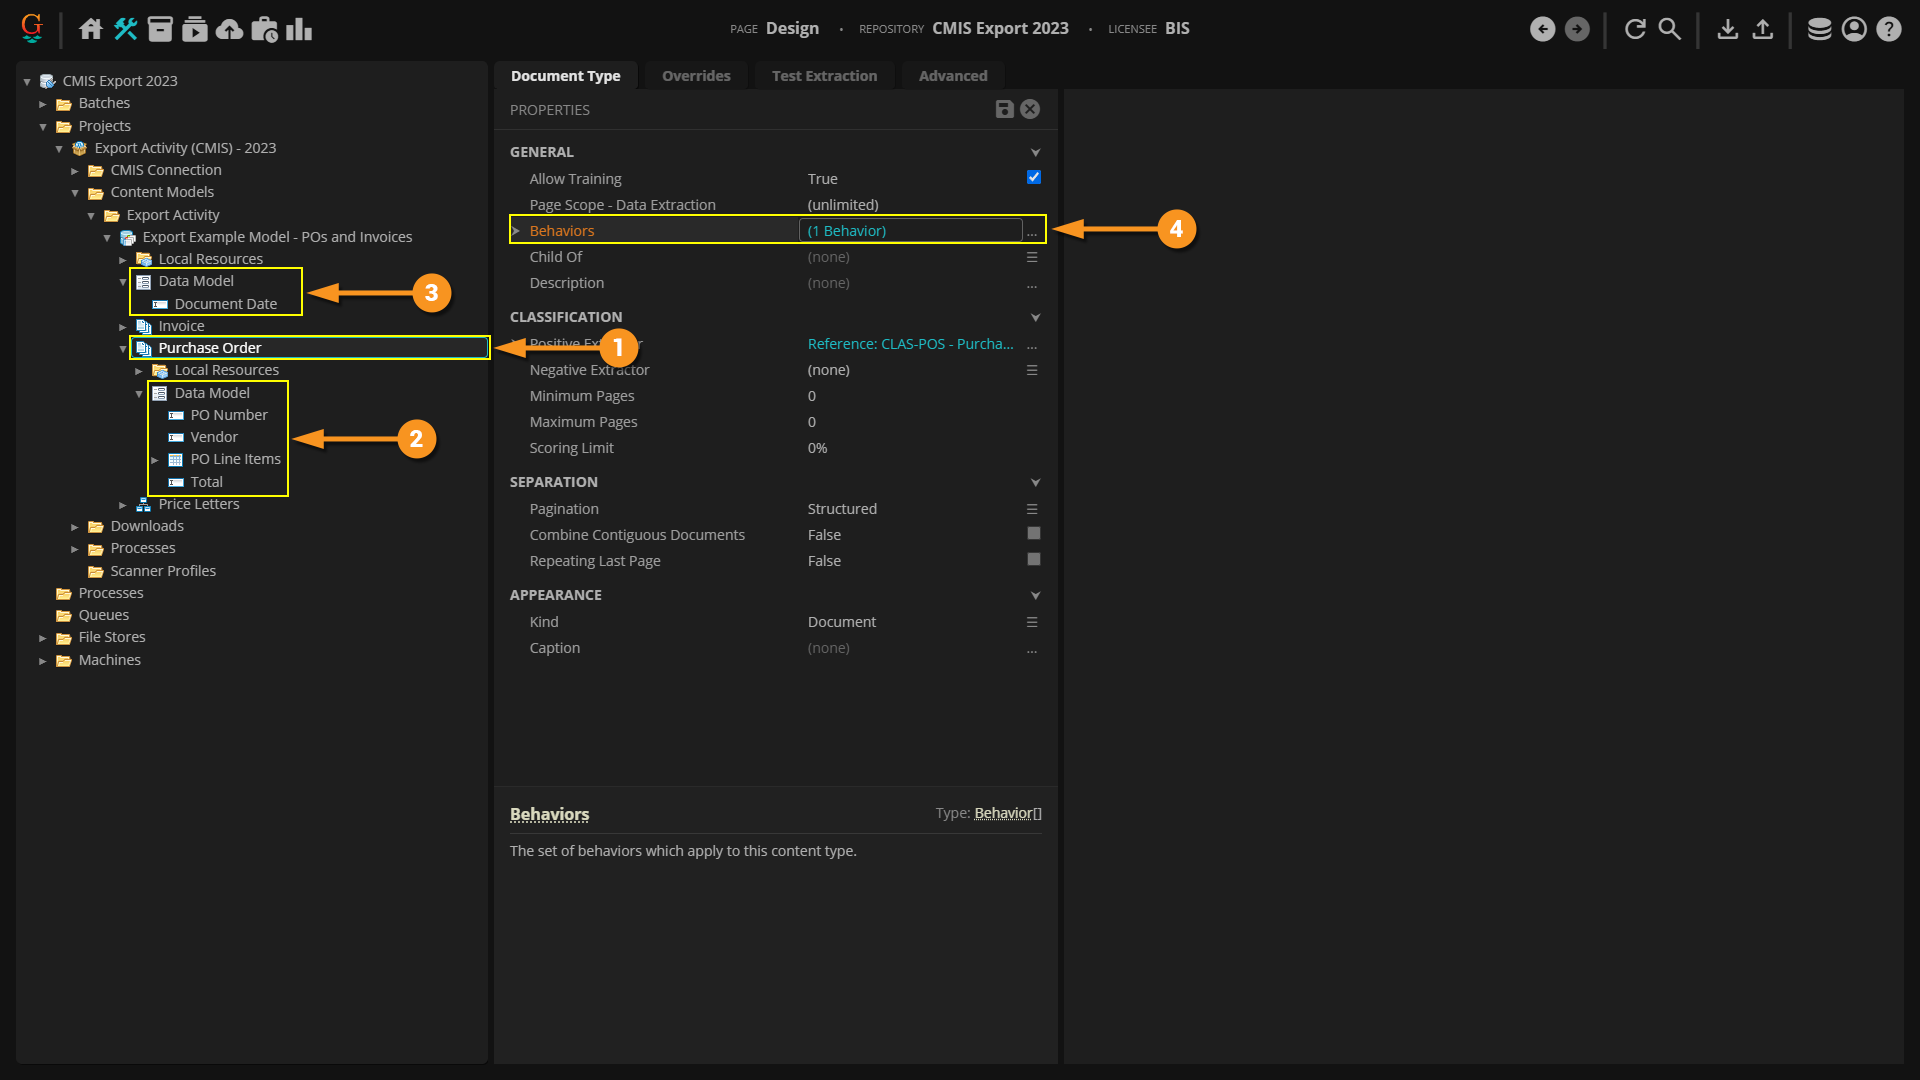
Task: Uncheck the Allow Training checkbox
Action: tap(1034, 177)
